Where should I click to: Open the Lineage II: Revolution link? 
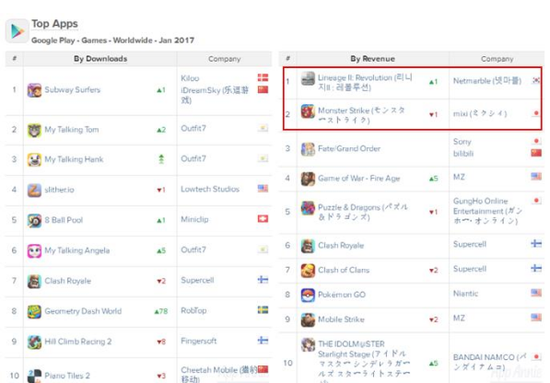(365, 82)
